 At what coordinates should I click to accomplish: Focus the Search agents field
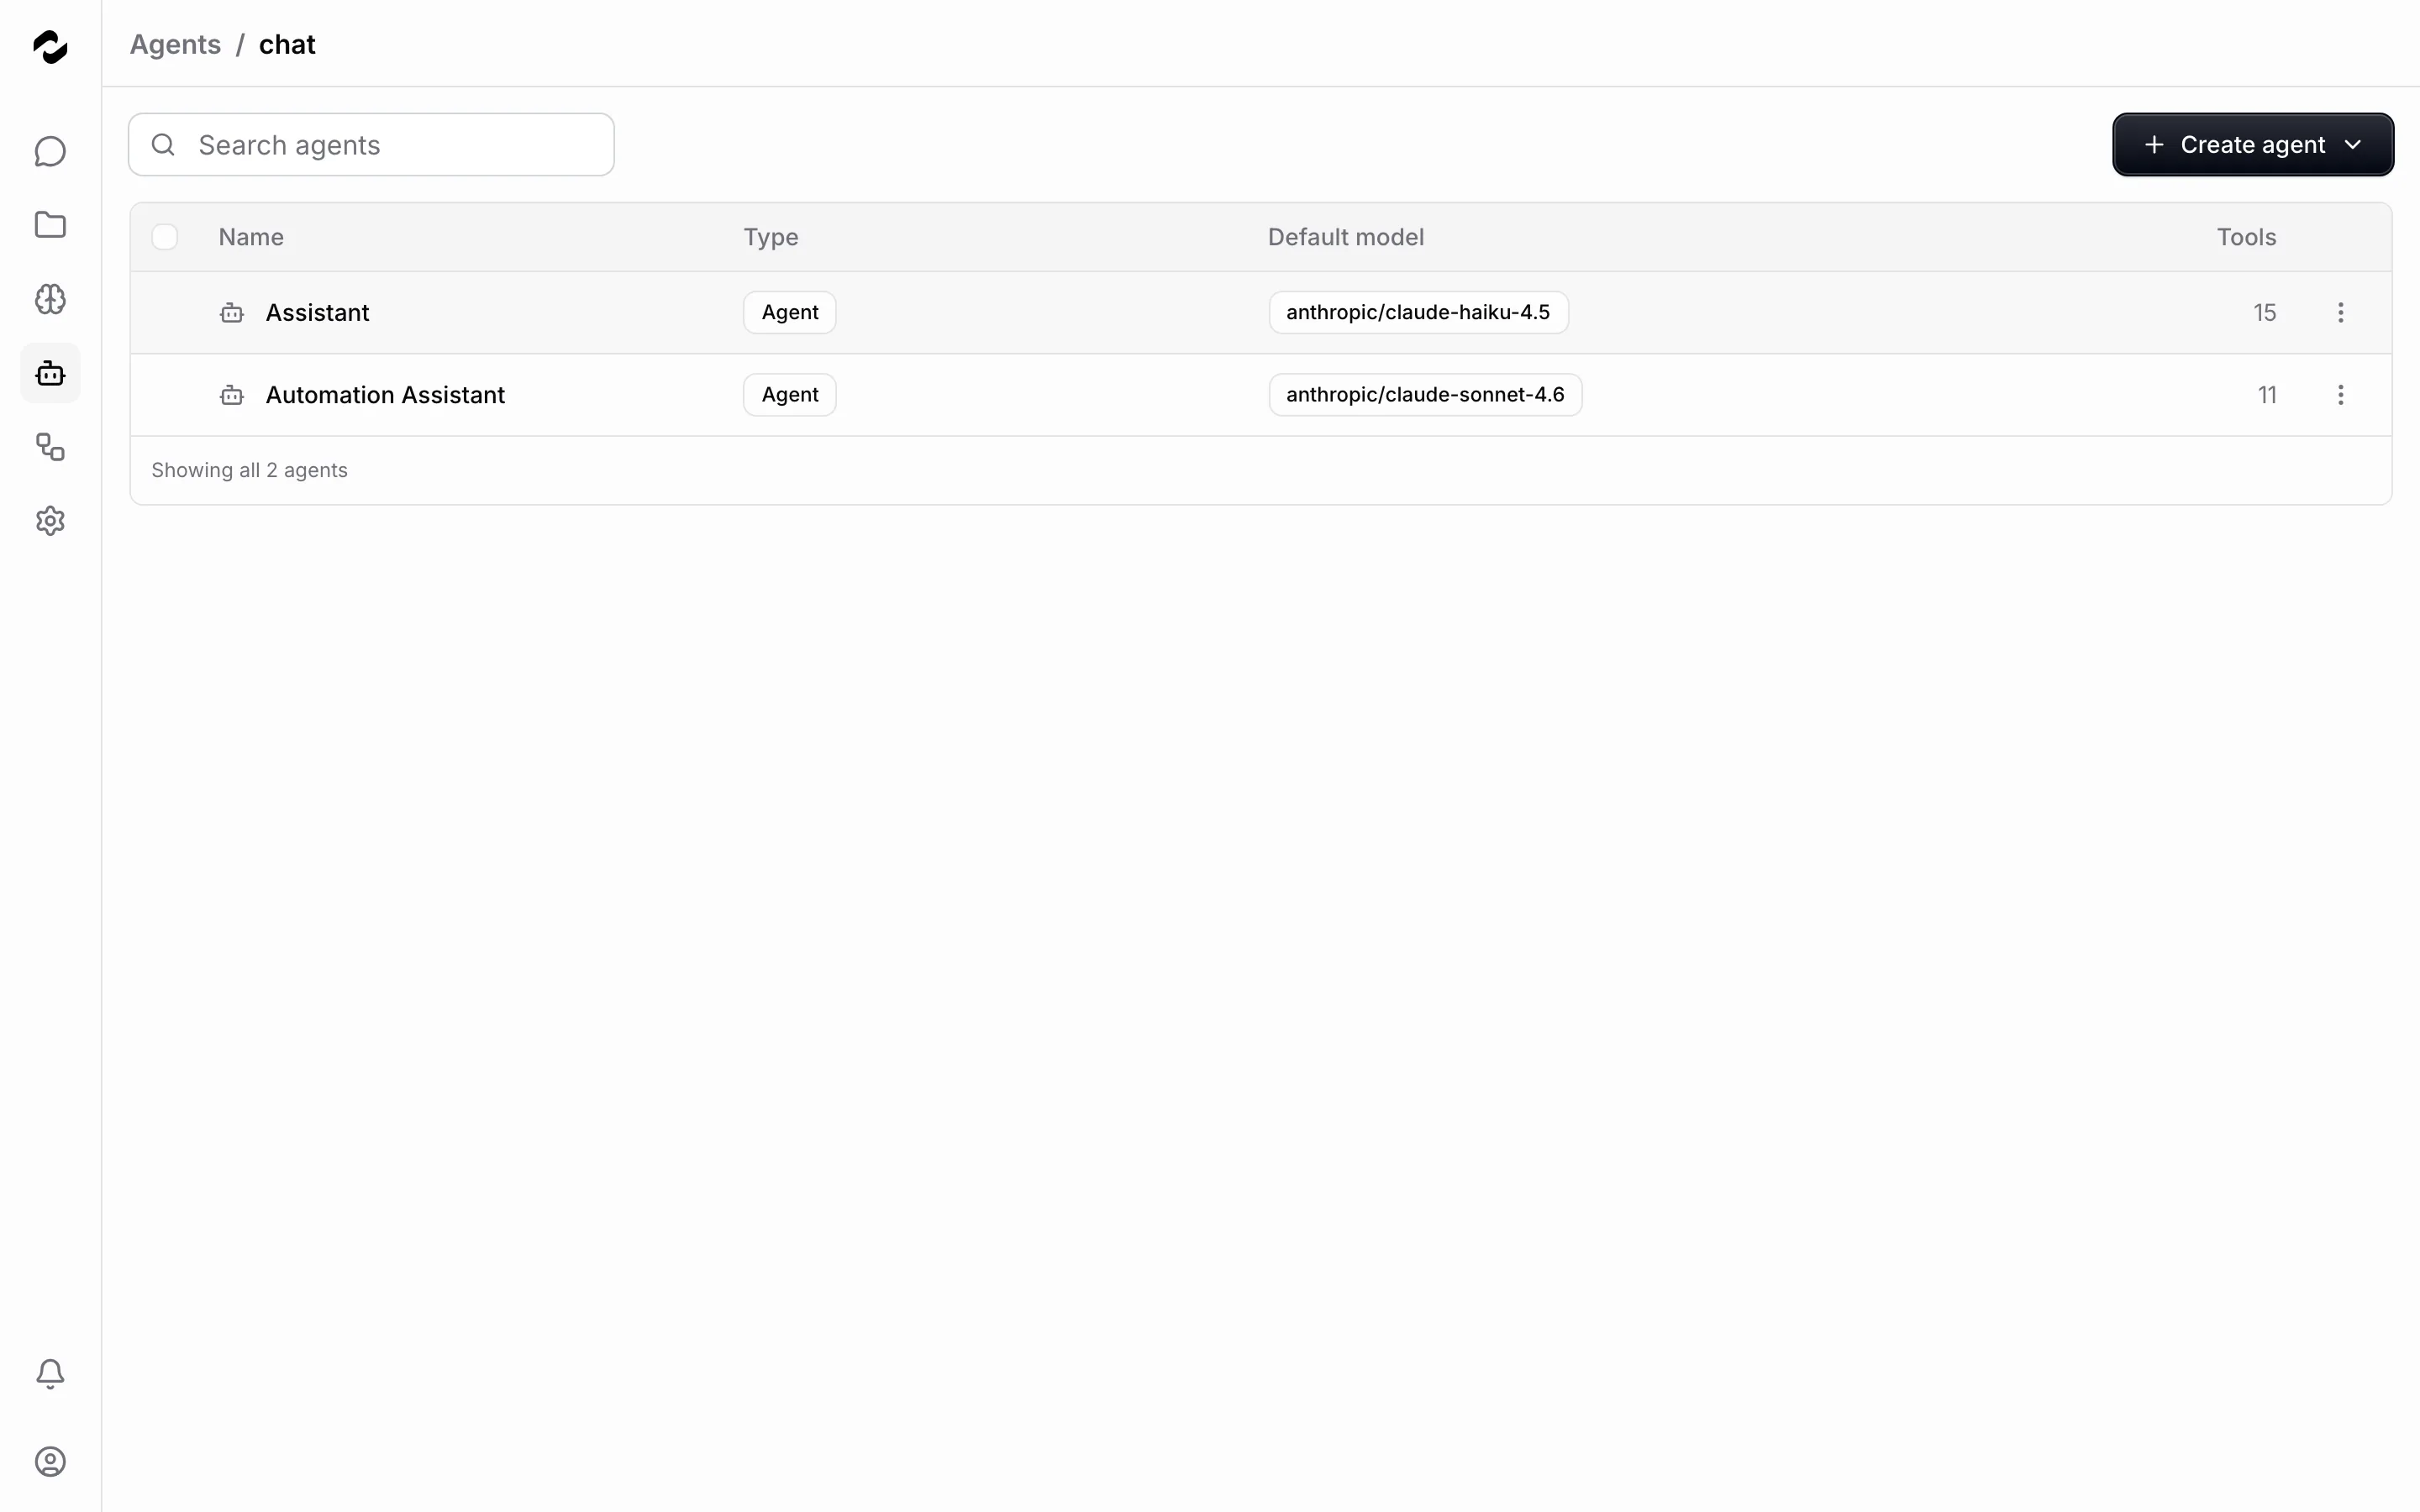(x=371, y=145)
